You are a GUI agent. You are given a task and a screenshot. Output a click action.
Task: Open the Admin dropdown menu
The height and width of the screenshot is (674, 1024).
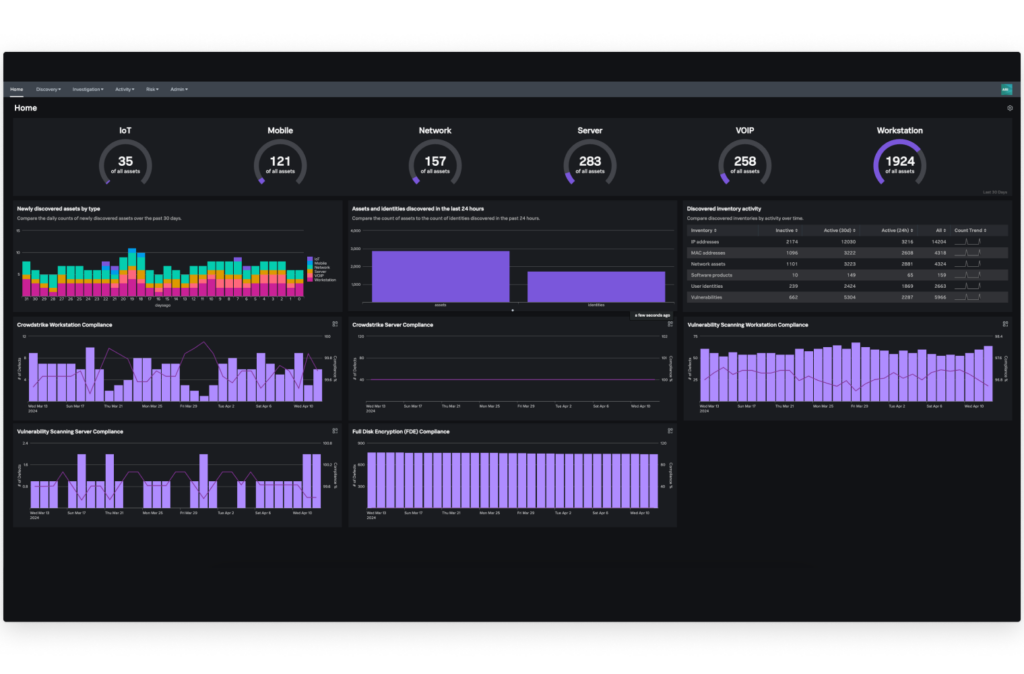[178, 89]
